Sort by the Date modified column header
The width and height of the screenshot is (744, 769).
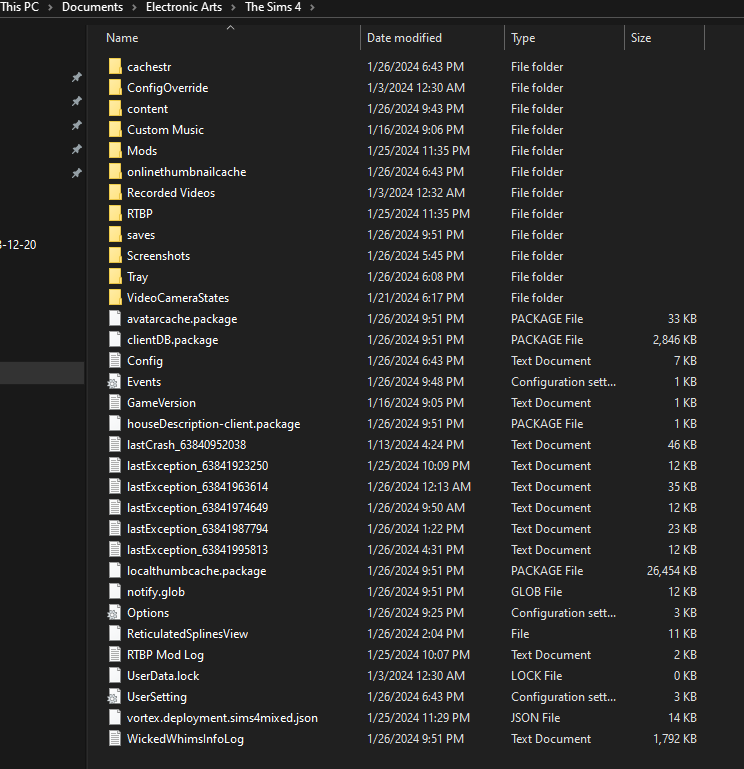404,38
